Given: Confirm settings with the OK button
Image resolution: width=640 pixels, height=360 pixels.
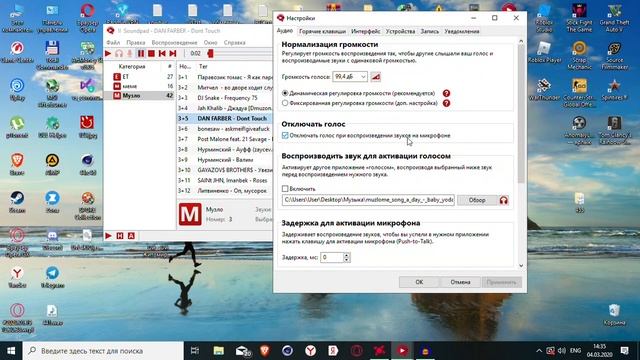Looking at the screenshot, I should [419, 282].
